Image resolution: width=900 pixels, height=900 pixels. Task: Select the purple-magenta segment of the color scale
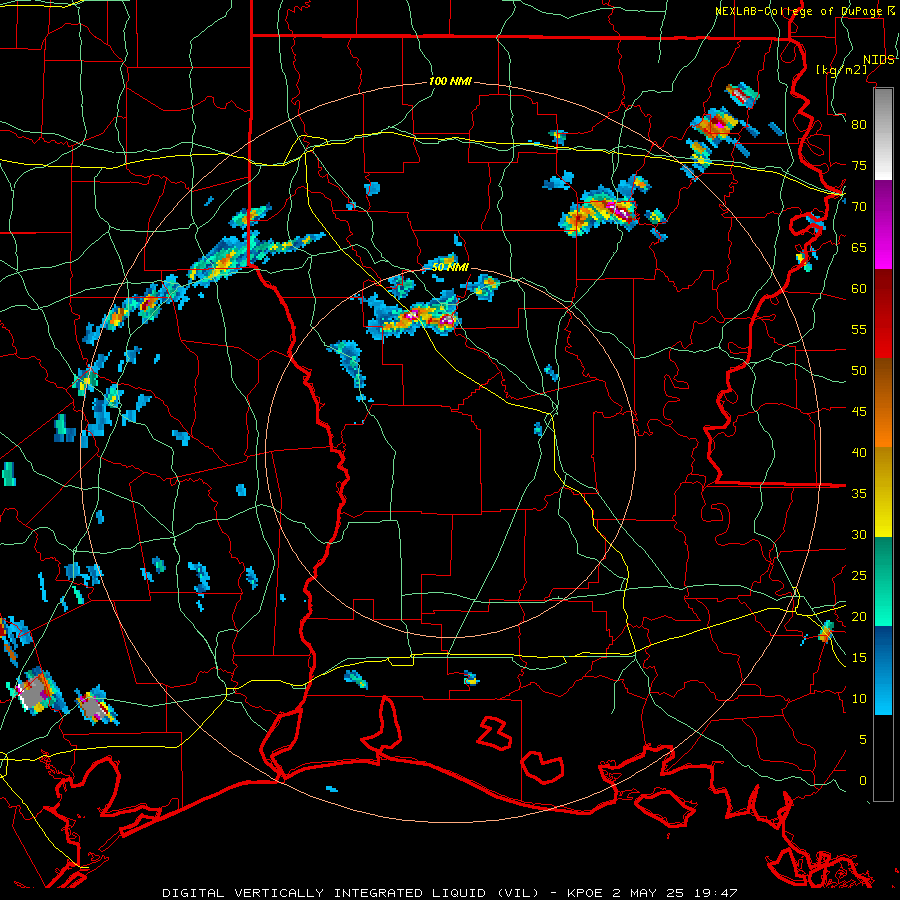884,224
